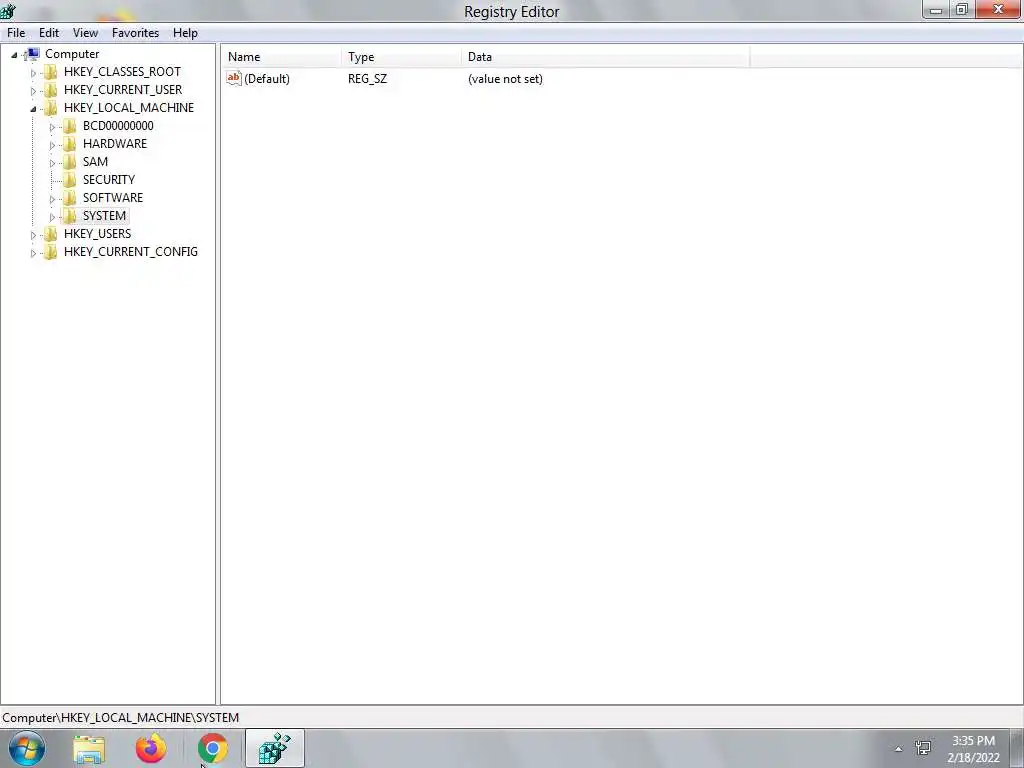Expand HKEY_CURRENT_USER arrow
This screenshot has width=1024, height=768.
coord(33,91)
